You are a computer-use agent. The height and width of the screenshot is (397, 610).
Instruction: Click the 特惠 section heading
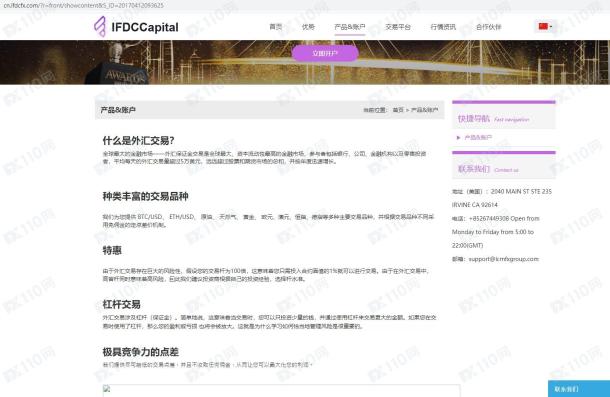click(x=112, y=250)
